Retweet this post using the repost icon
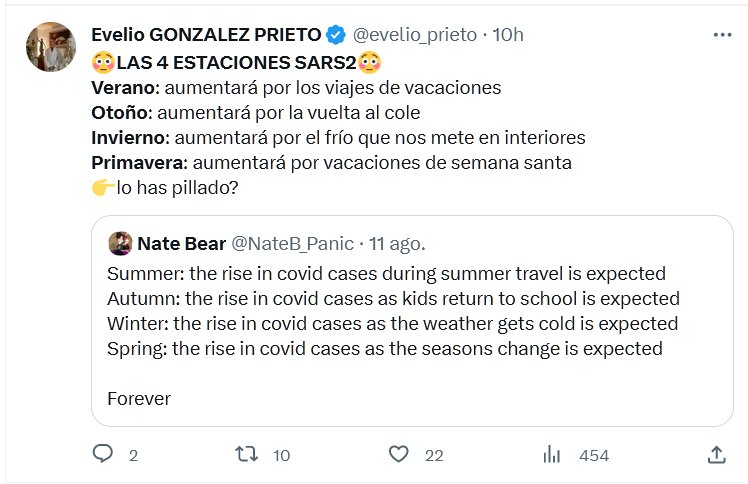Screen dimensions: 748x484 click(246, 455)
